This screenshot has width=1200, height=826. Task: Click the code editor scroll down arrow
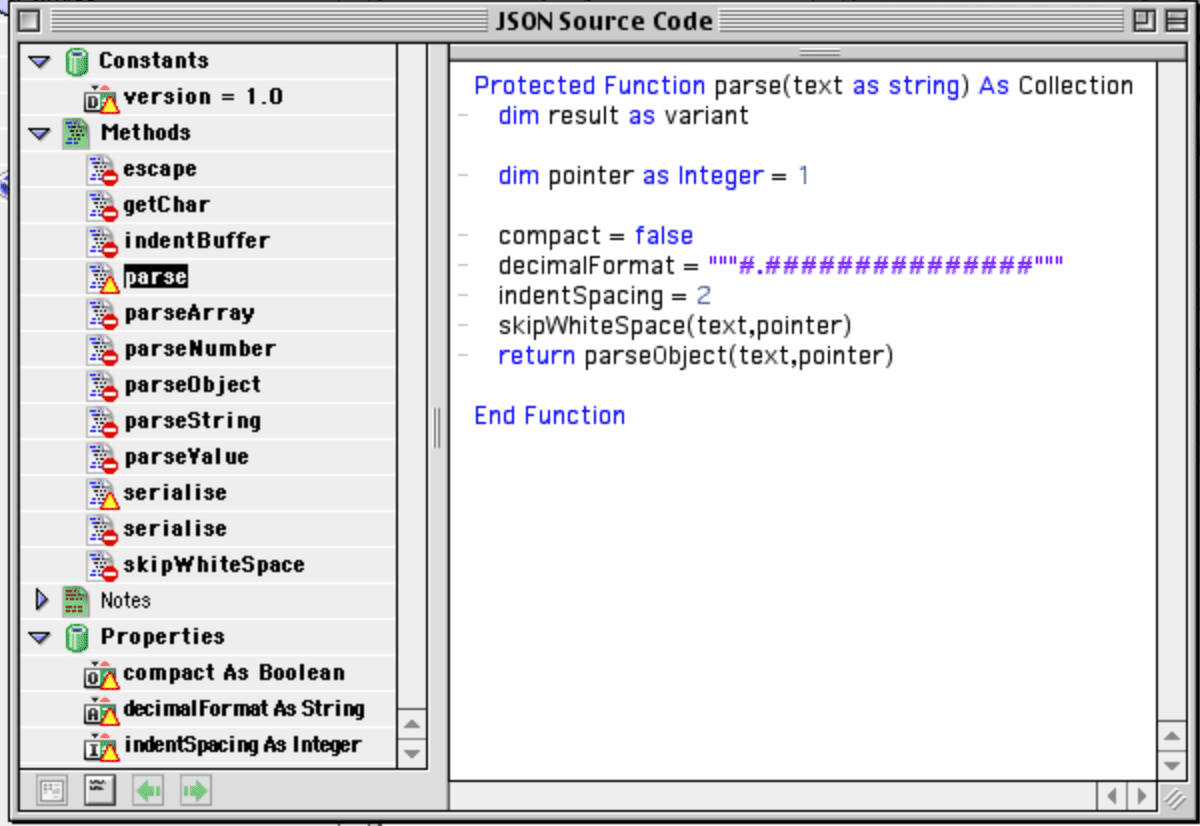(1174, 767)
